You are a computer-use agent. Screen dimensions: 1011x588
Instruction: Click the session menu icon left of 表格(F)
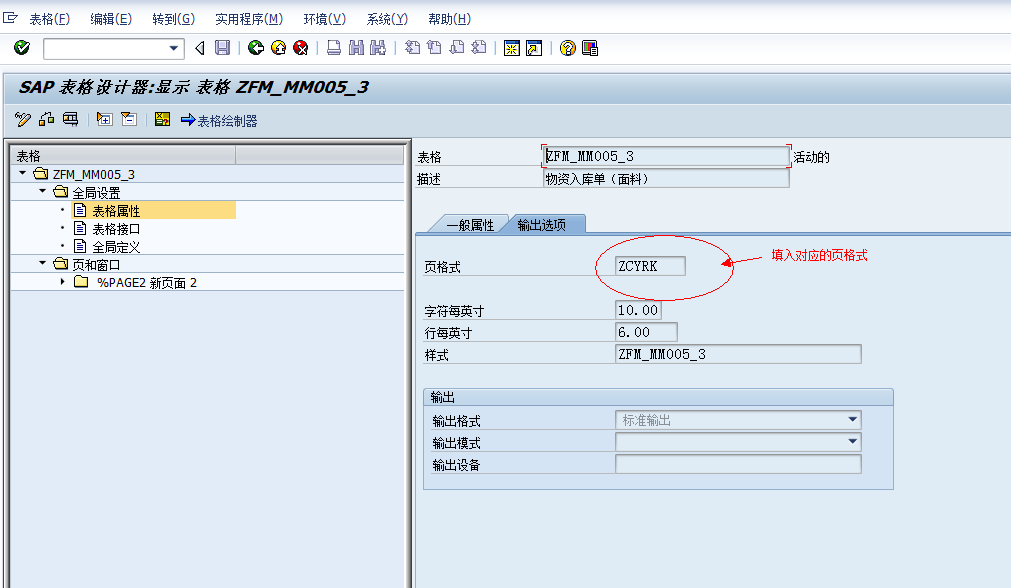click(x=10, y=18)
